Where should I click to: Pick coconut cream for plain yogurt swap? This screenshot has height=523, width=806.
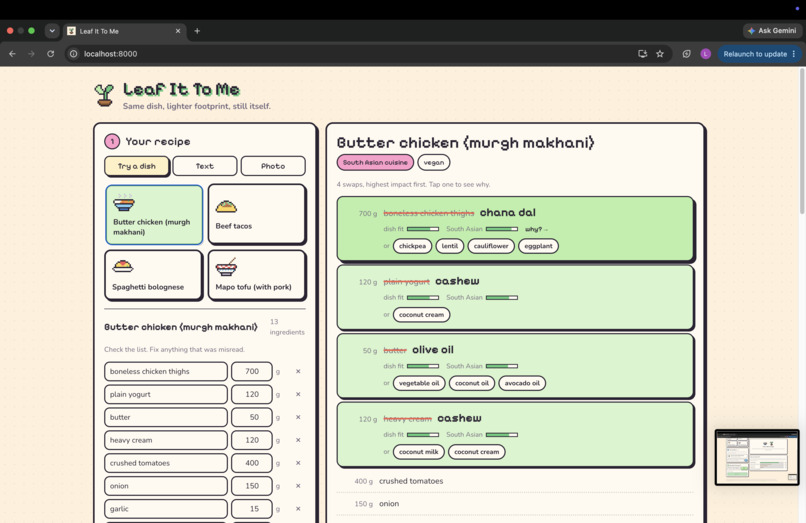coord(422,315)
